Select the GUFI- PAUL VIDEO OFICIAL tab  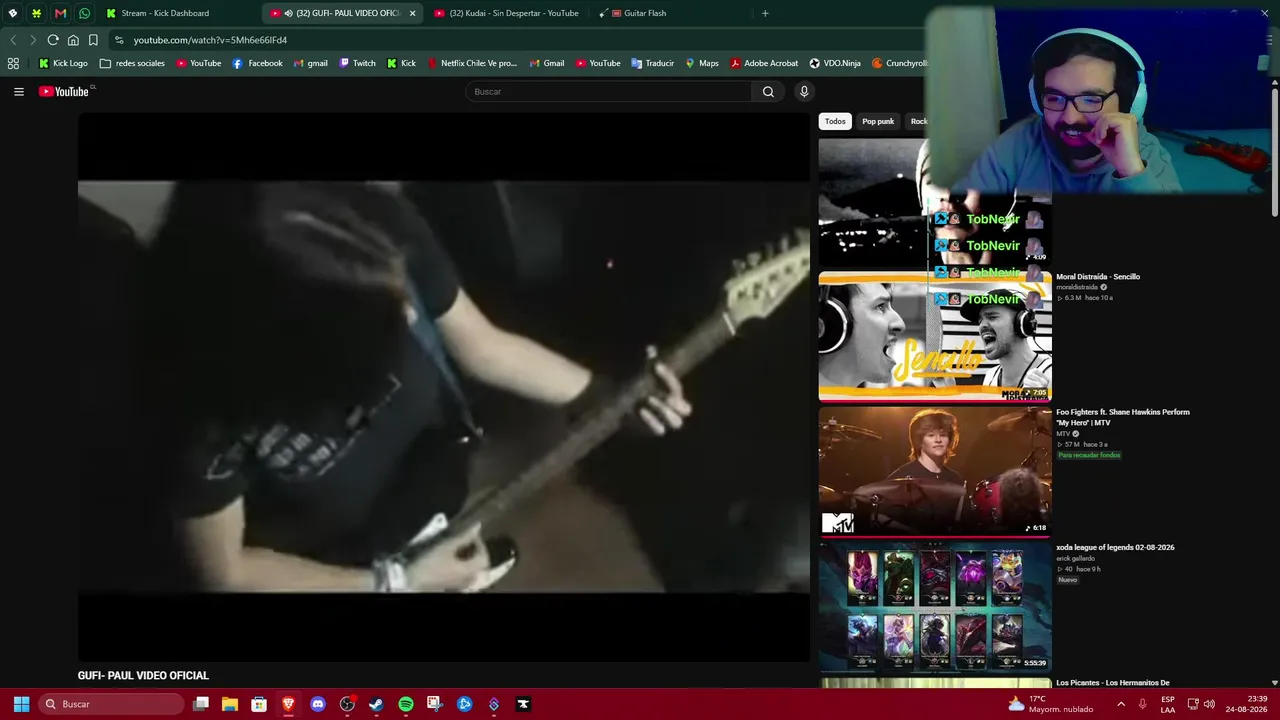(340, 13)
